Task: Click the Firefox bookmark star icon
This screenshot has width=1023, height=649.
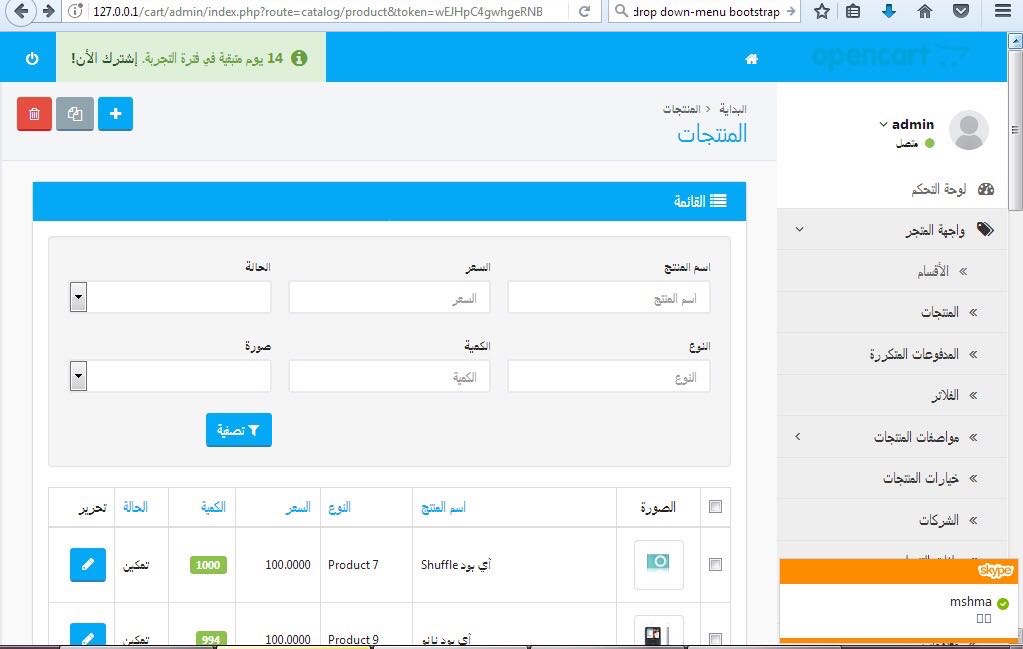Action: tap(821, 11)
